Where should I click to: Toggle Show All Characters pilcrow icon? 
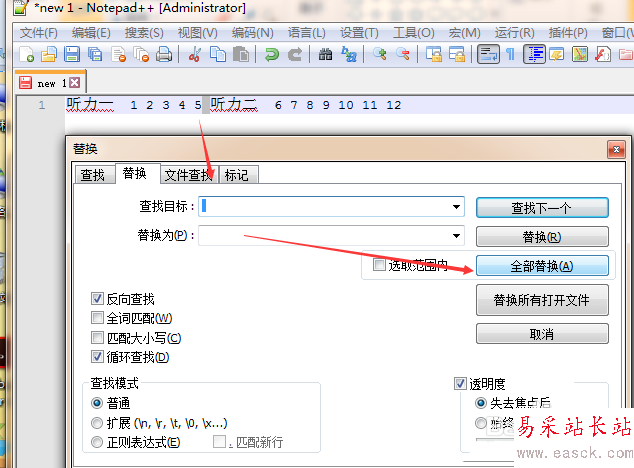511,54
